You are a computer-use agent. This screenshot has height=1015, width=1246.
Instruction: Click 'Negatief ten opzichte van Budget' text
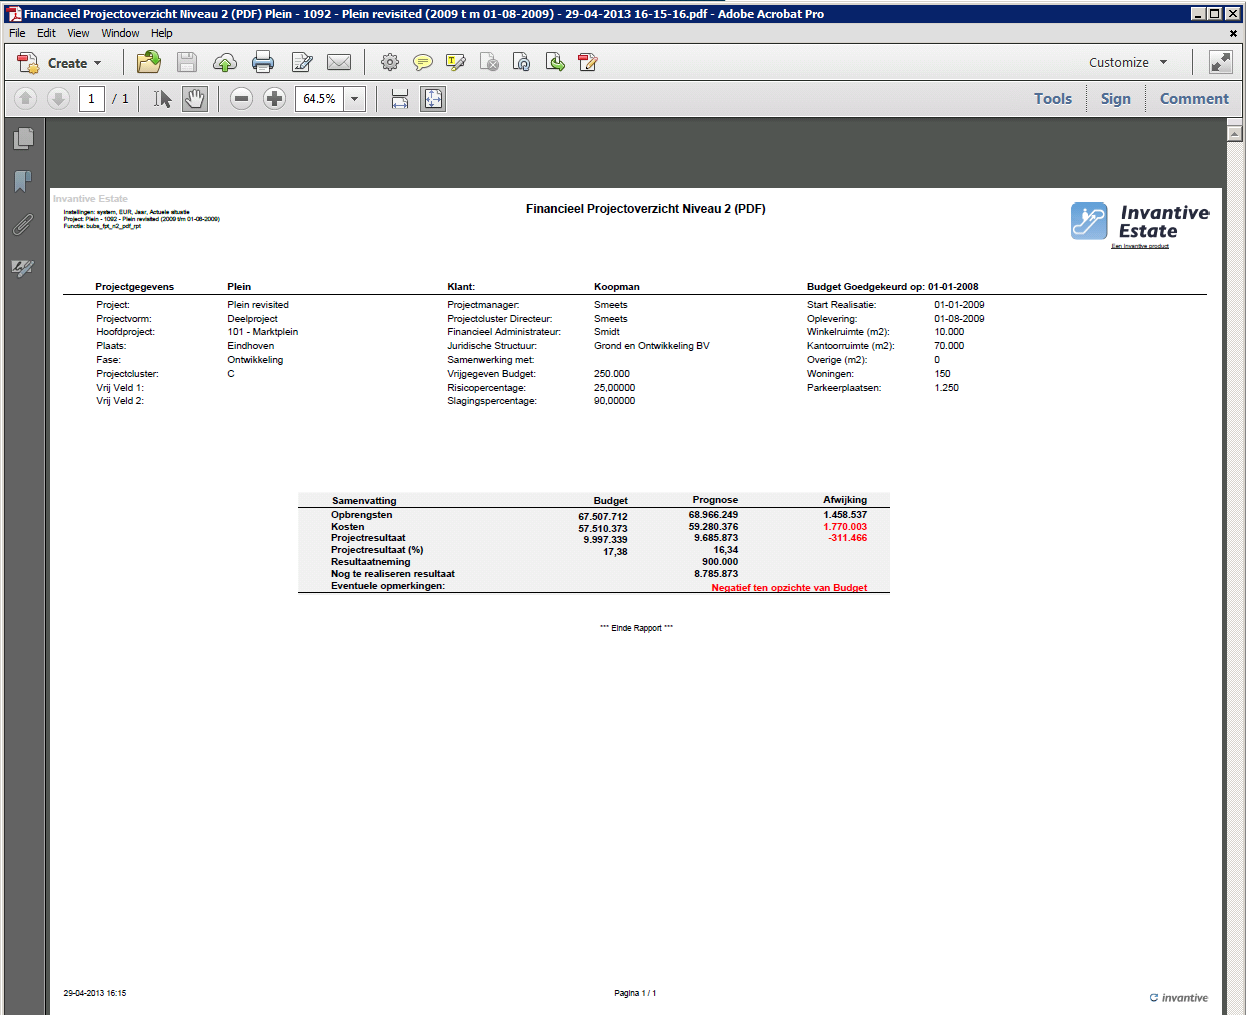pos(789,588)
